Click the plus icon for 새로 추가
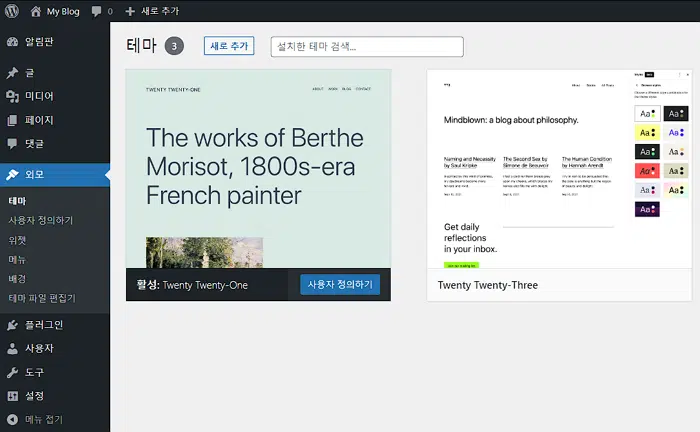The image size is (700, 432). click(130, 11)
